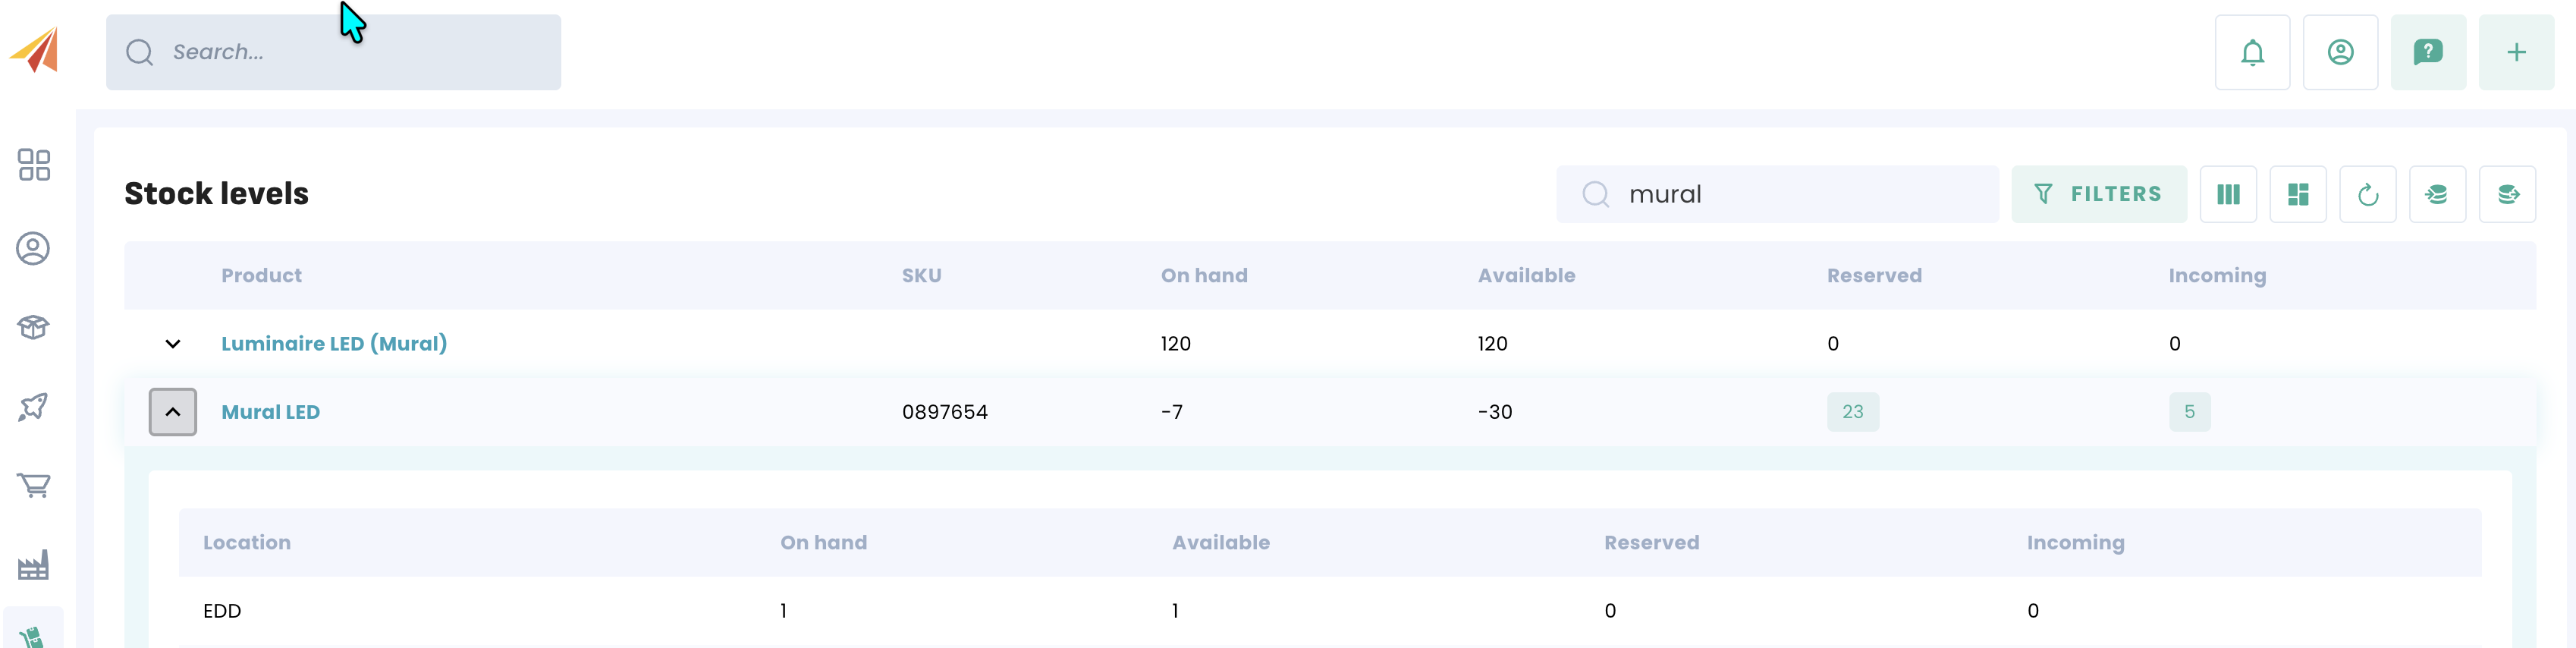Open the Luminaire LED (Mural) link

334,344
